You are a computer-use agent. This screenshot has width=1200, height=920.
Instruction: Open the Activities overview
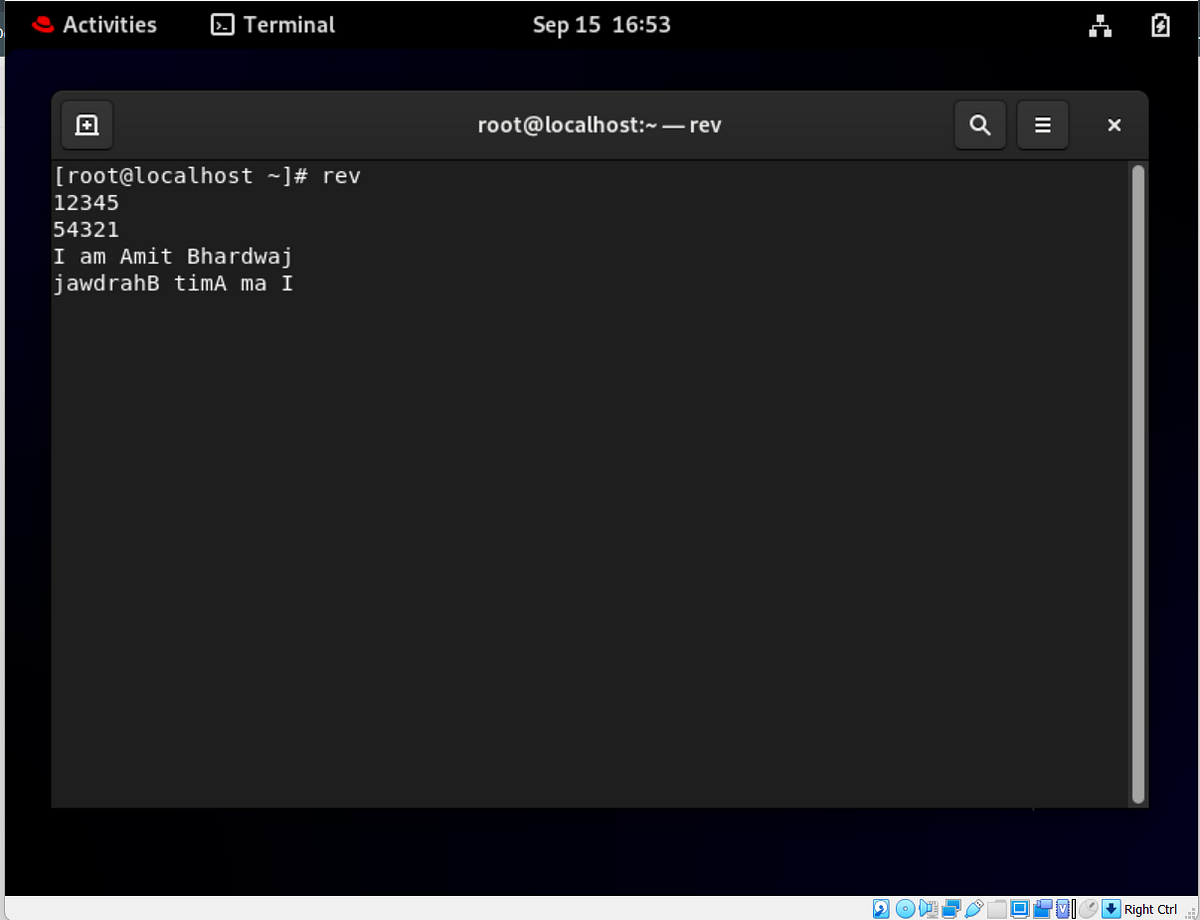click(95, 25)
